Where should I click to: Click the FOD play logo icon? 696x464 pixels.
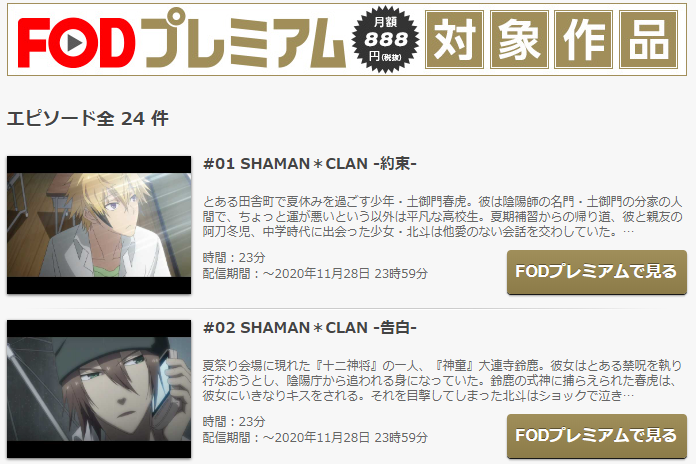click(74, 43)
